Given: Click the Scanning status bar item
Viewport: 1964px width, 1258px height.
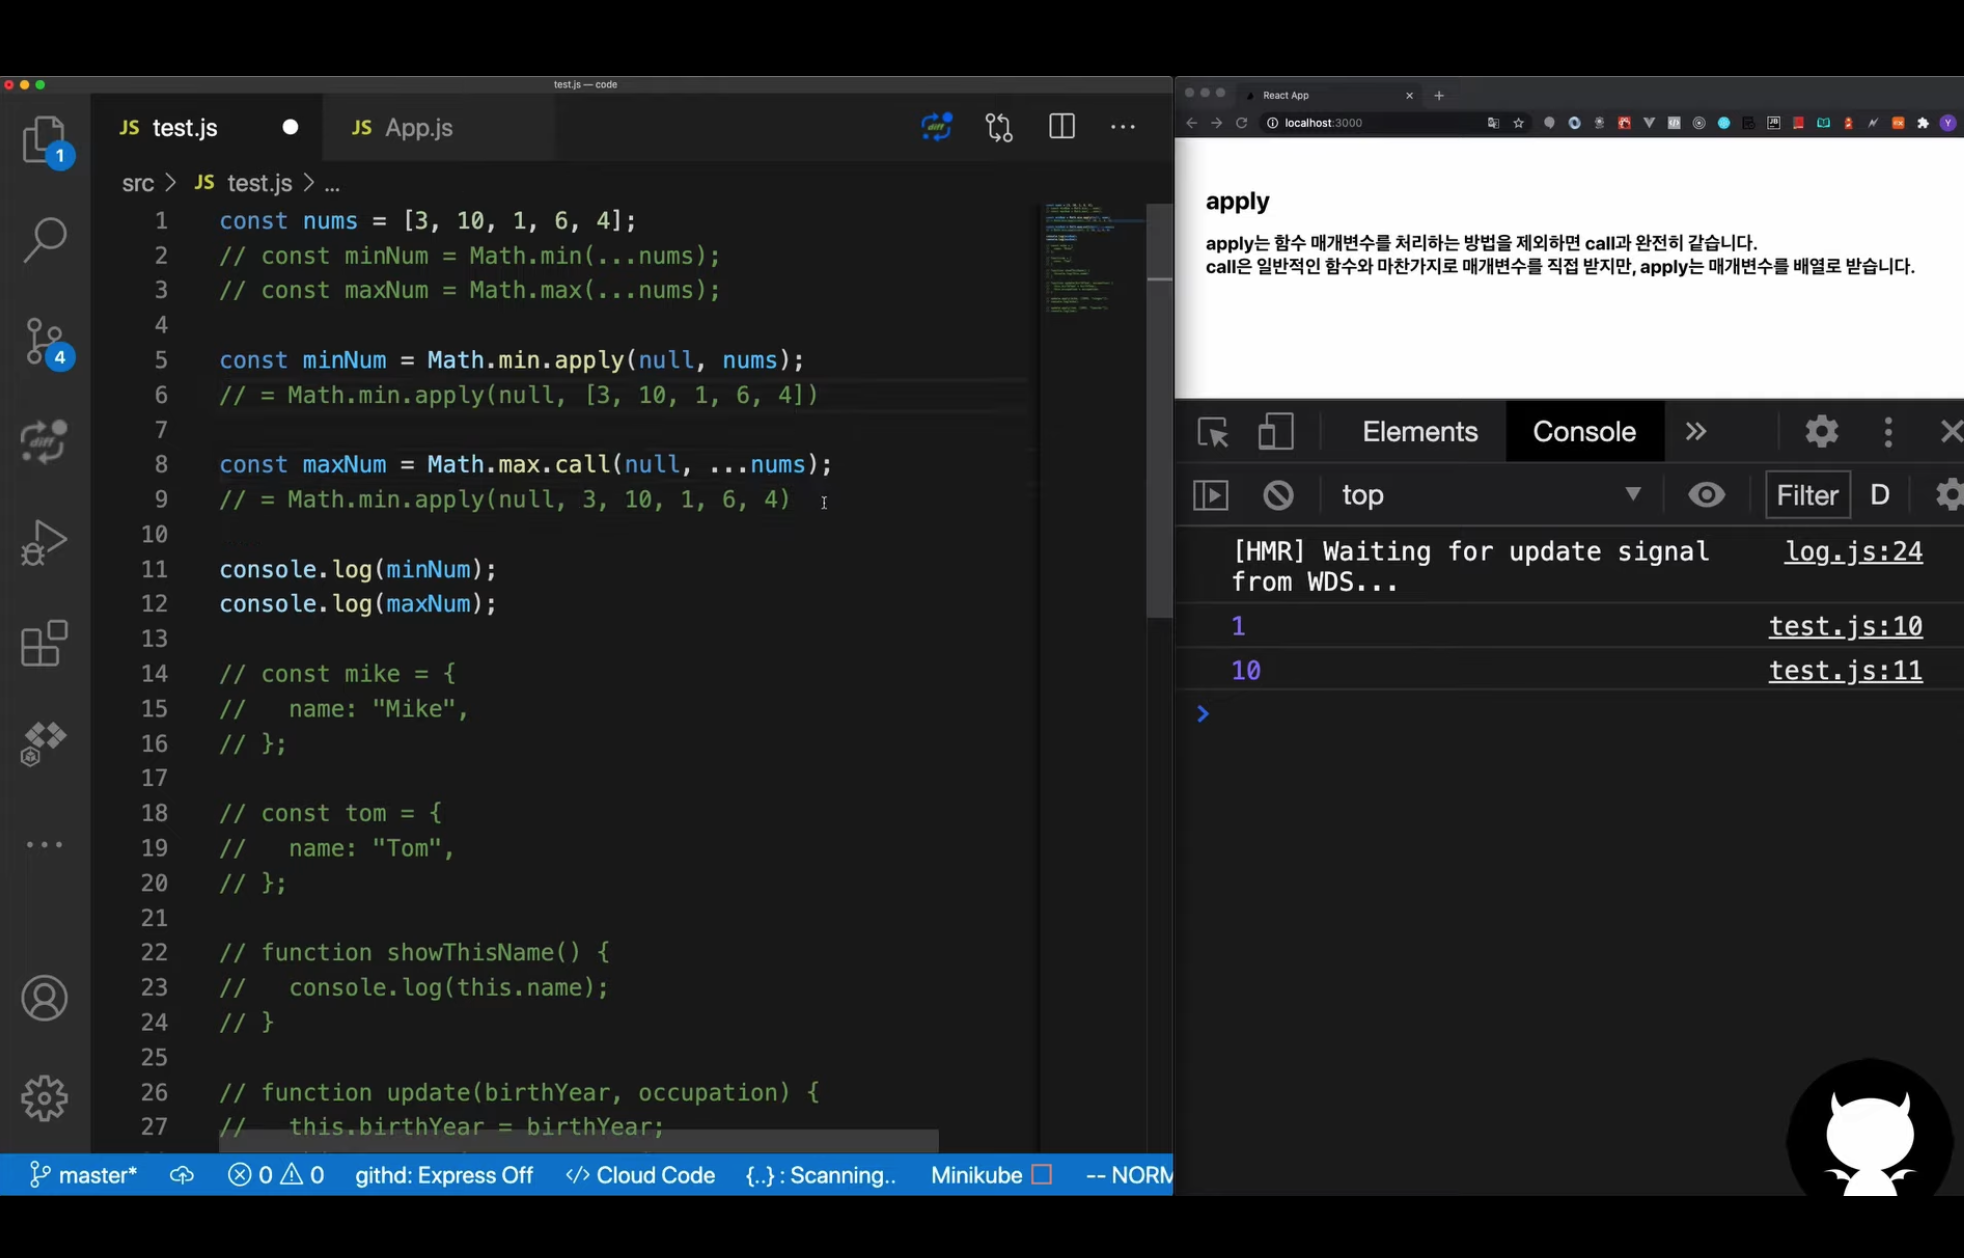Looking at the screenshot, I should [821, 1175].
